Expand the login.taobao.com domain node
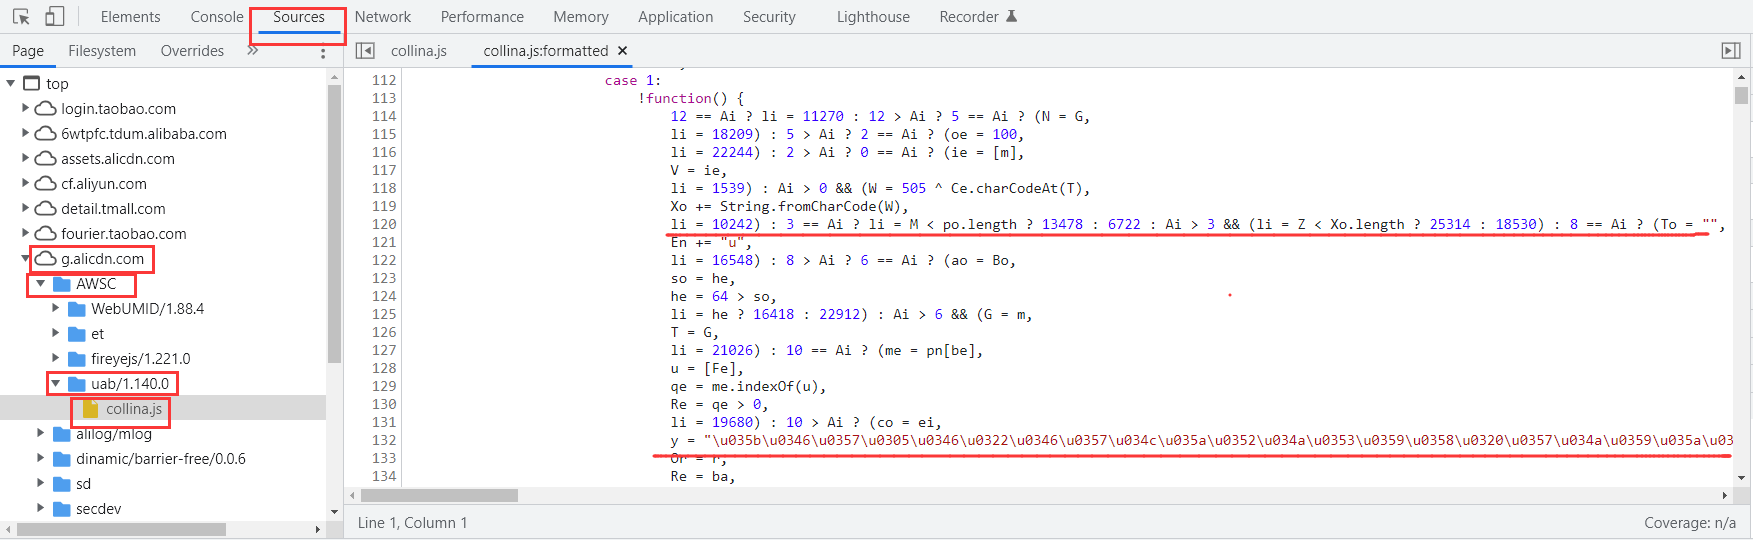This screenshot has height=540, width=1753. click(x=26, y=109)
